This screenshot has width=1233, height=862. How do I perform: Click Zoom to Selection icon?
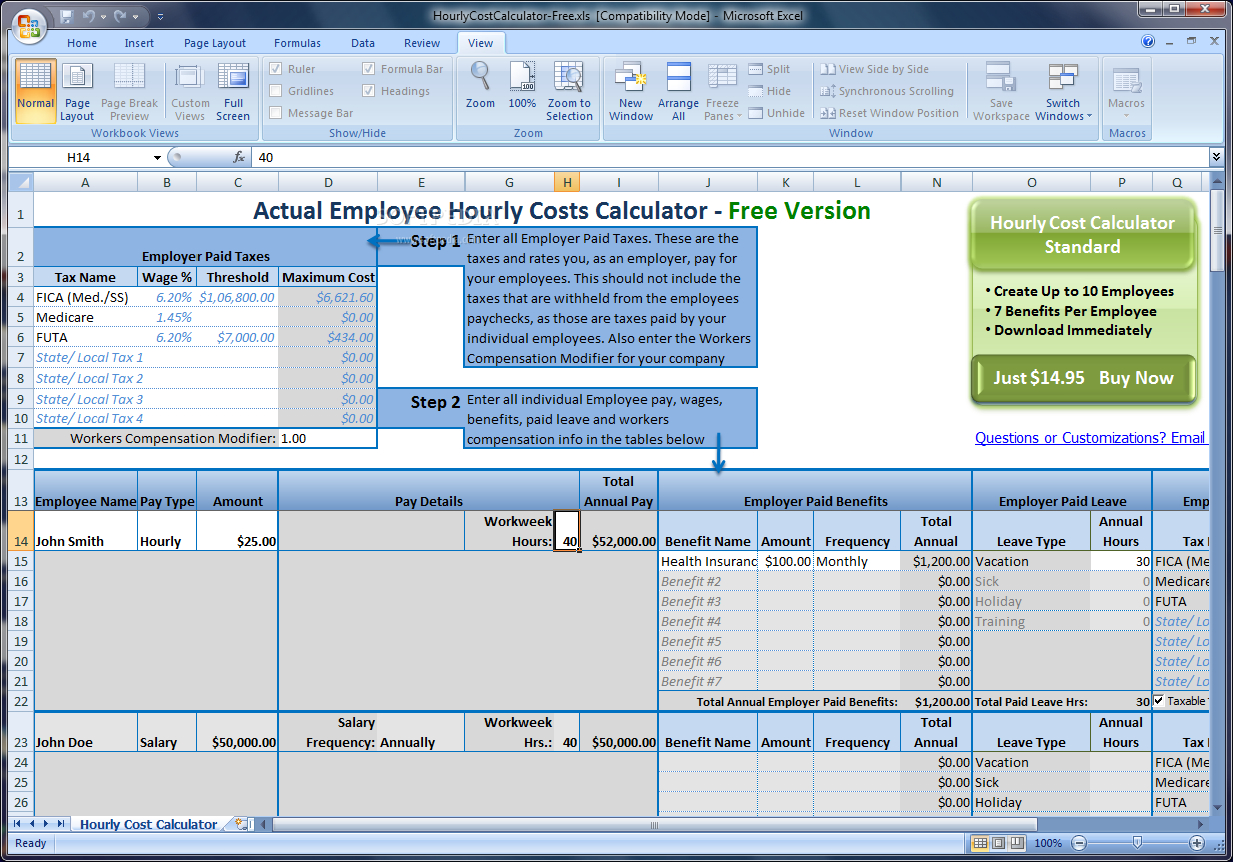tap(569, 90)
